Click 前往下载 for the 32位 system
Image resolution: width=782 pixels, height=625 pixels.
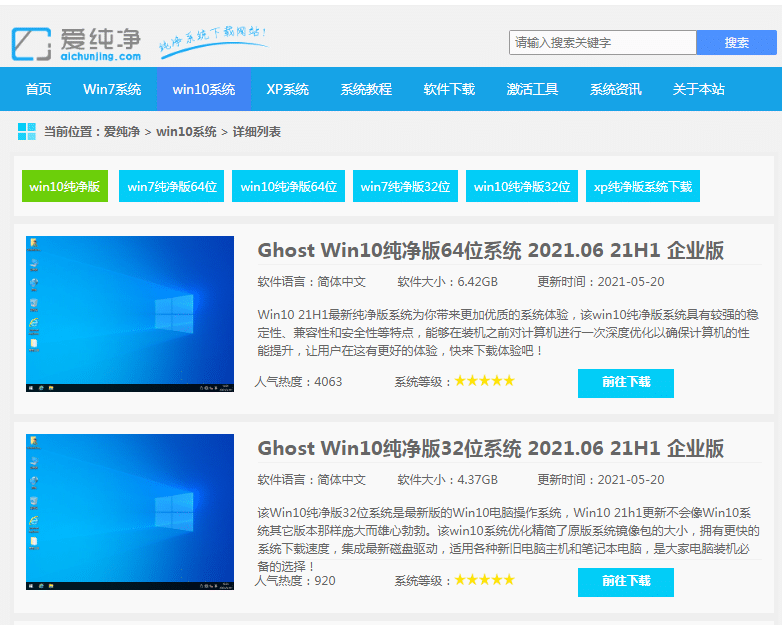pos(626,582)
